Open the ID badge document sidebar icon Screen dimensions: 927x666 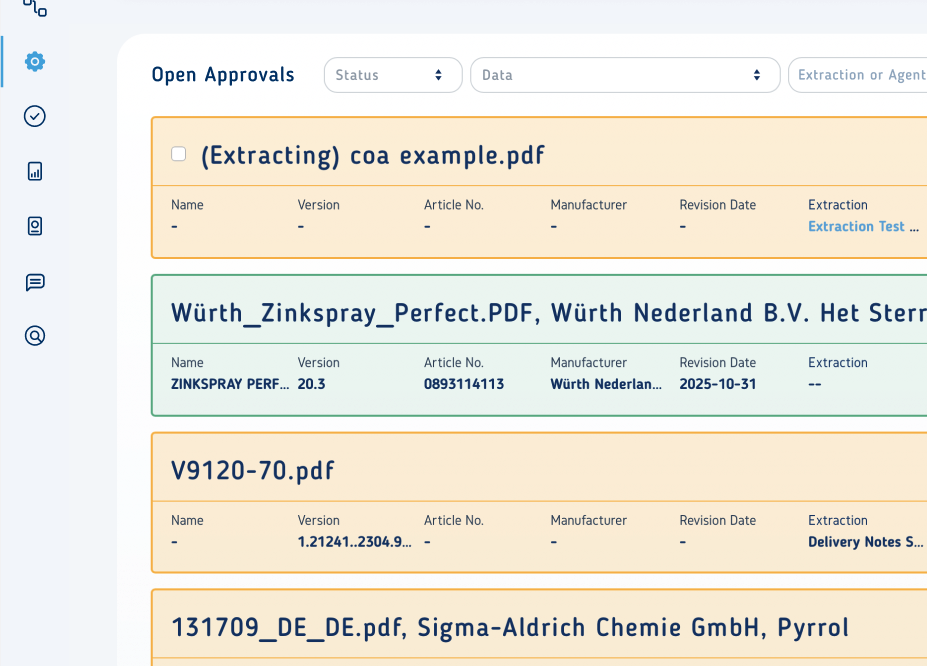35,226
